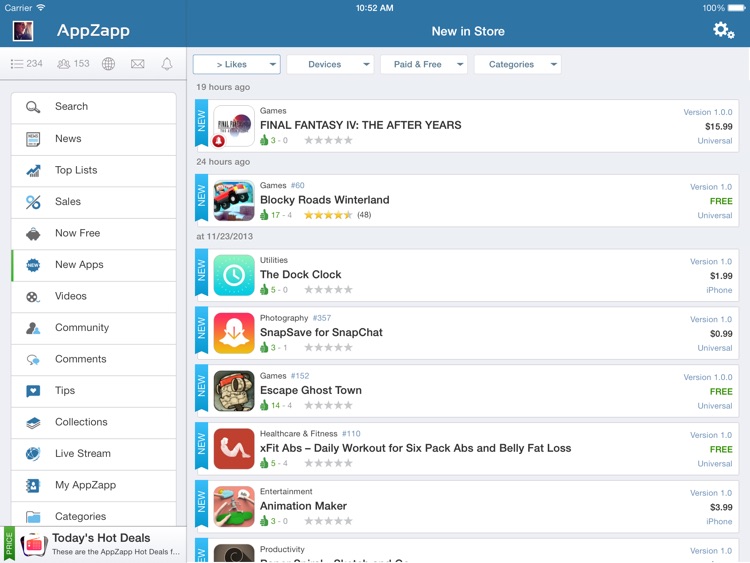Select Search in the sidebar

pyautogui.click(x=94, y=107)
